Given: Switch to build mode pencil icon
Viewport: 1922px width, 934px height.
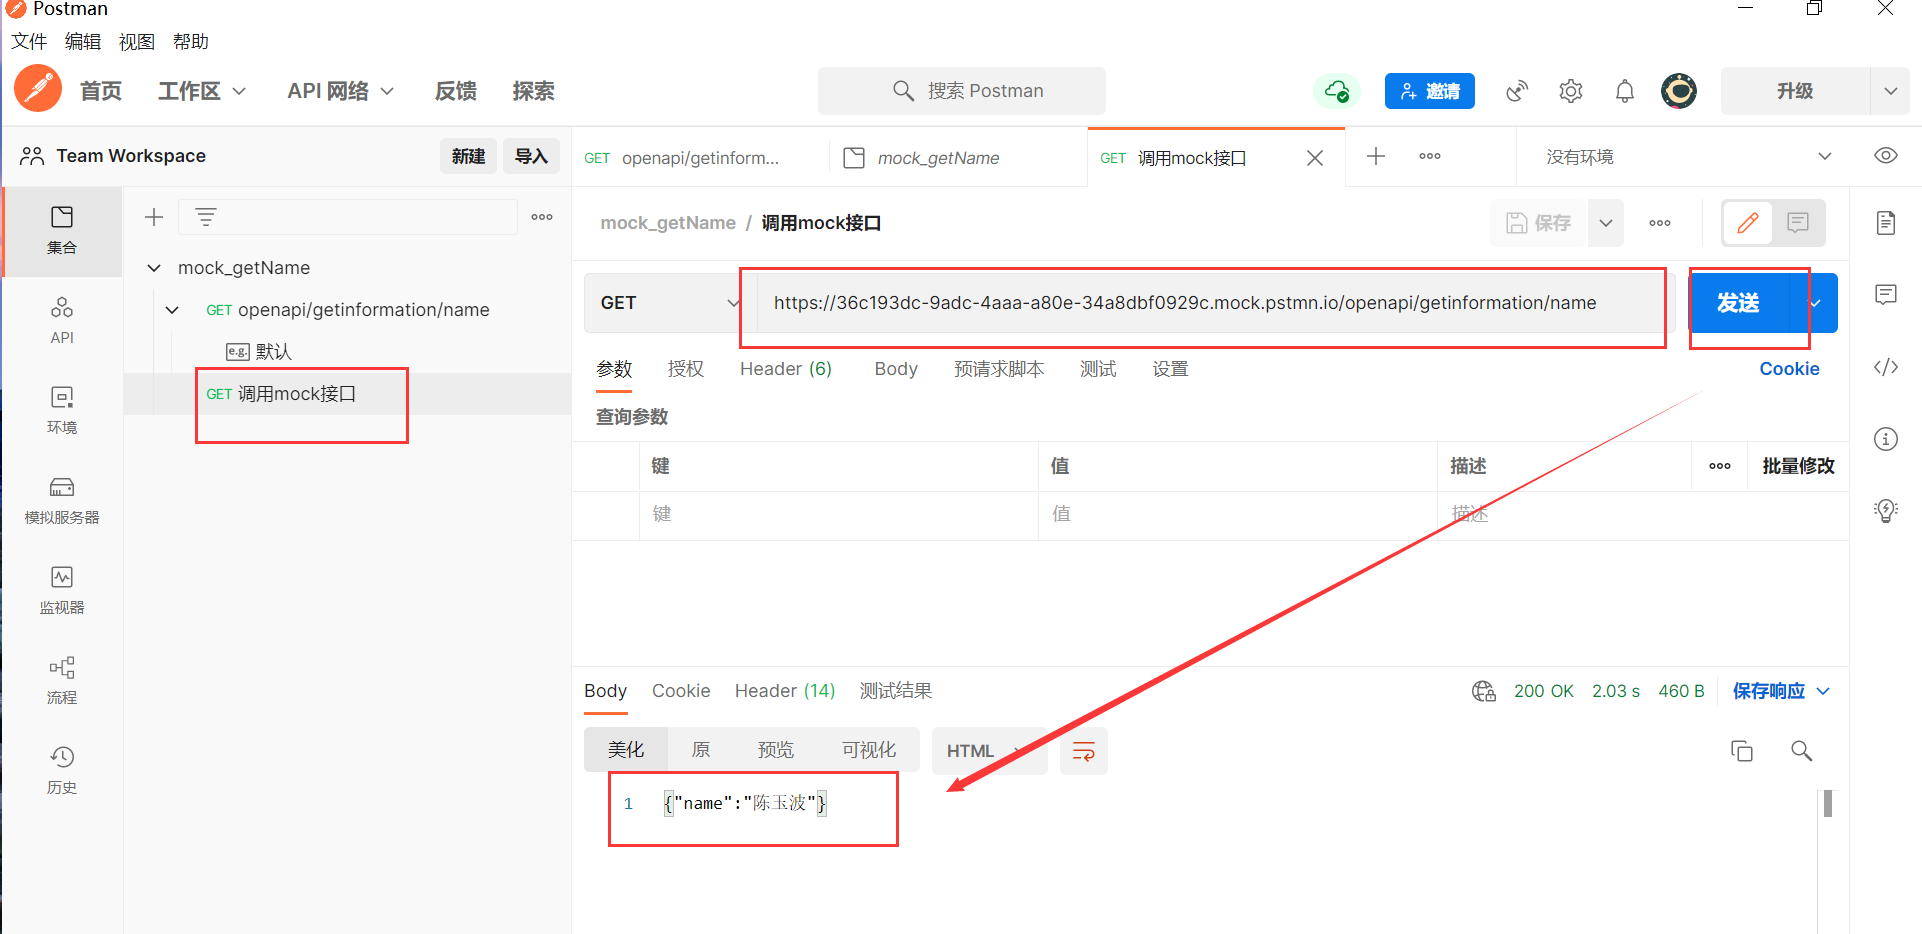Looking at the screenshot, I should point(1748,223).
